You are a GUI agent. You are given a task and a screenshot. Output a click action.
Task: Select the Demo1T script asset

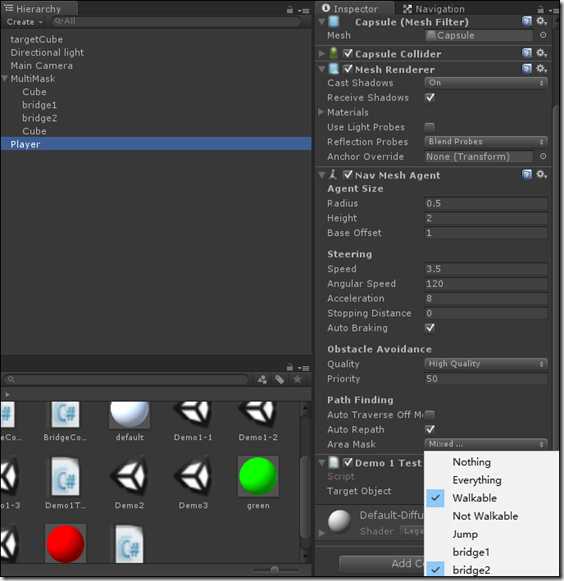tap(65, 483)
